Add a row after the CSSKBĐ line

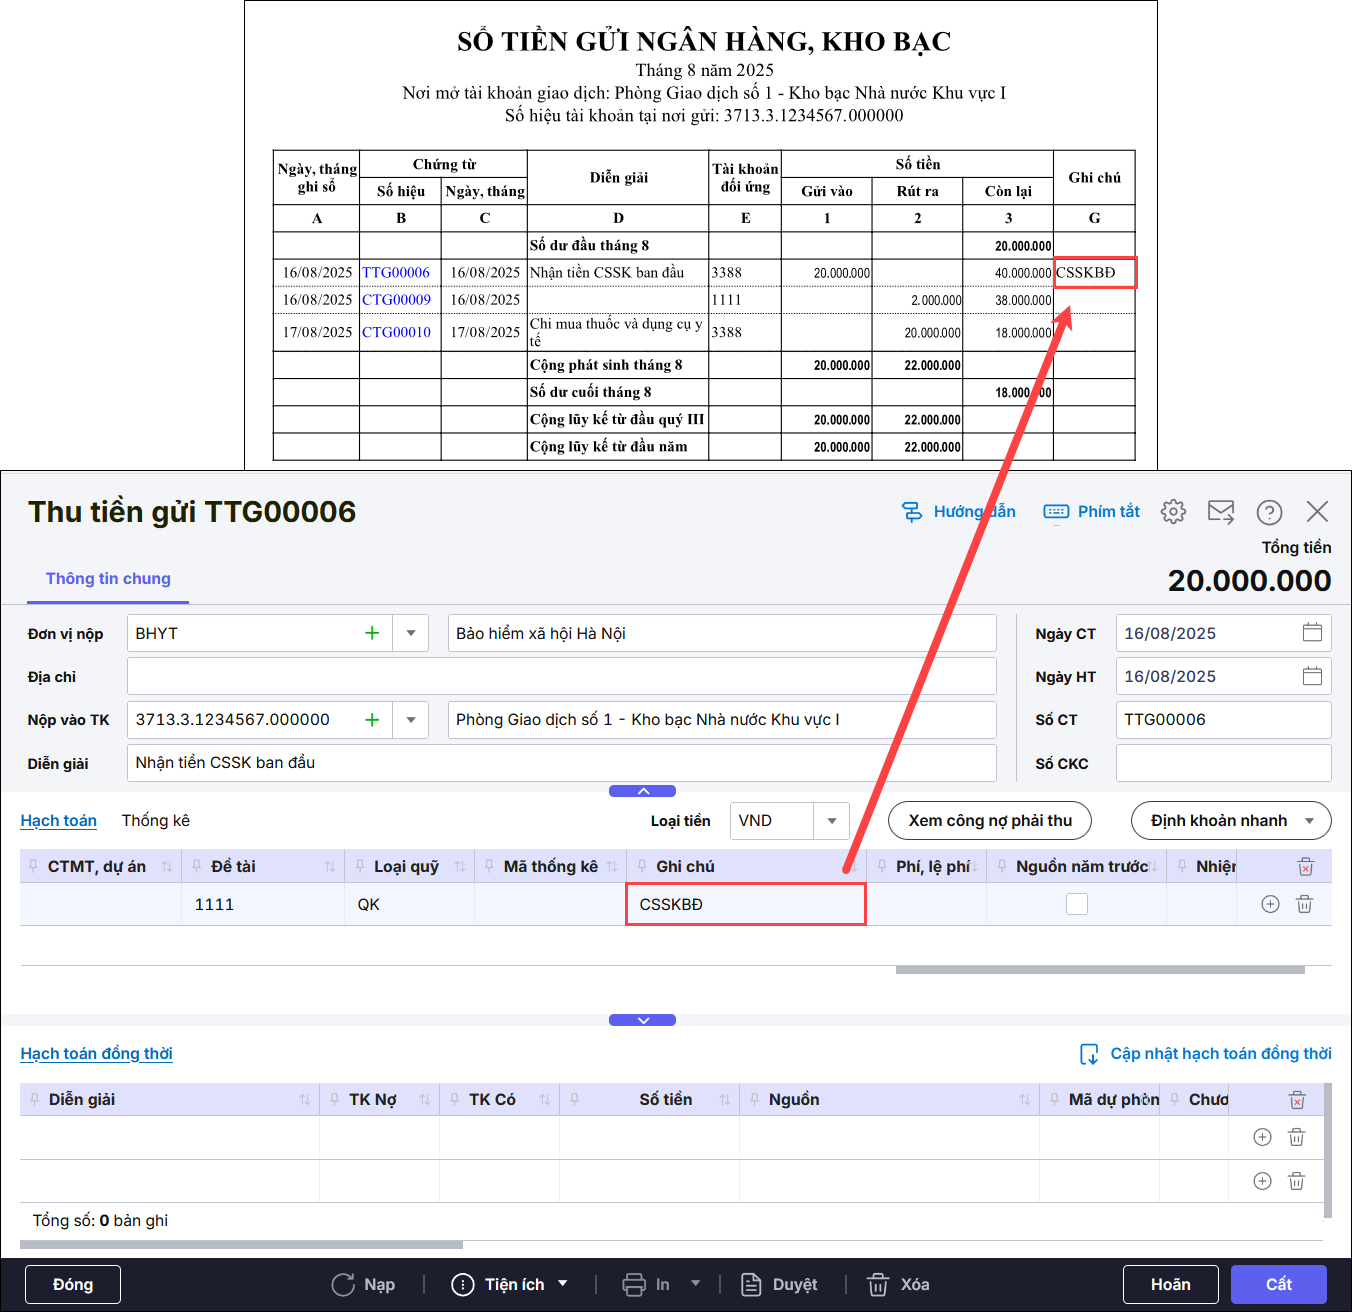pyautogui.click(x=1270, y=904)
